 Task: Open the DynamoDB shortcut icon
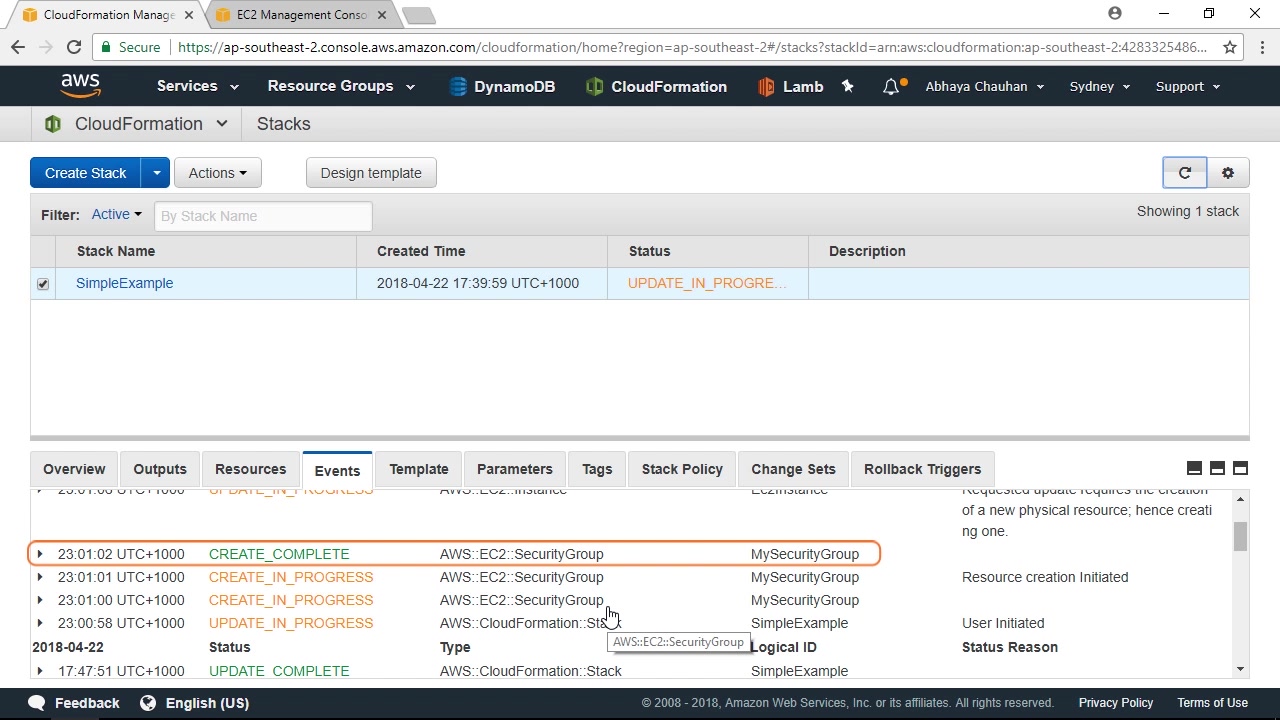coord(458,87)
